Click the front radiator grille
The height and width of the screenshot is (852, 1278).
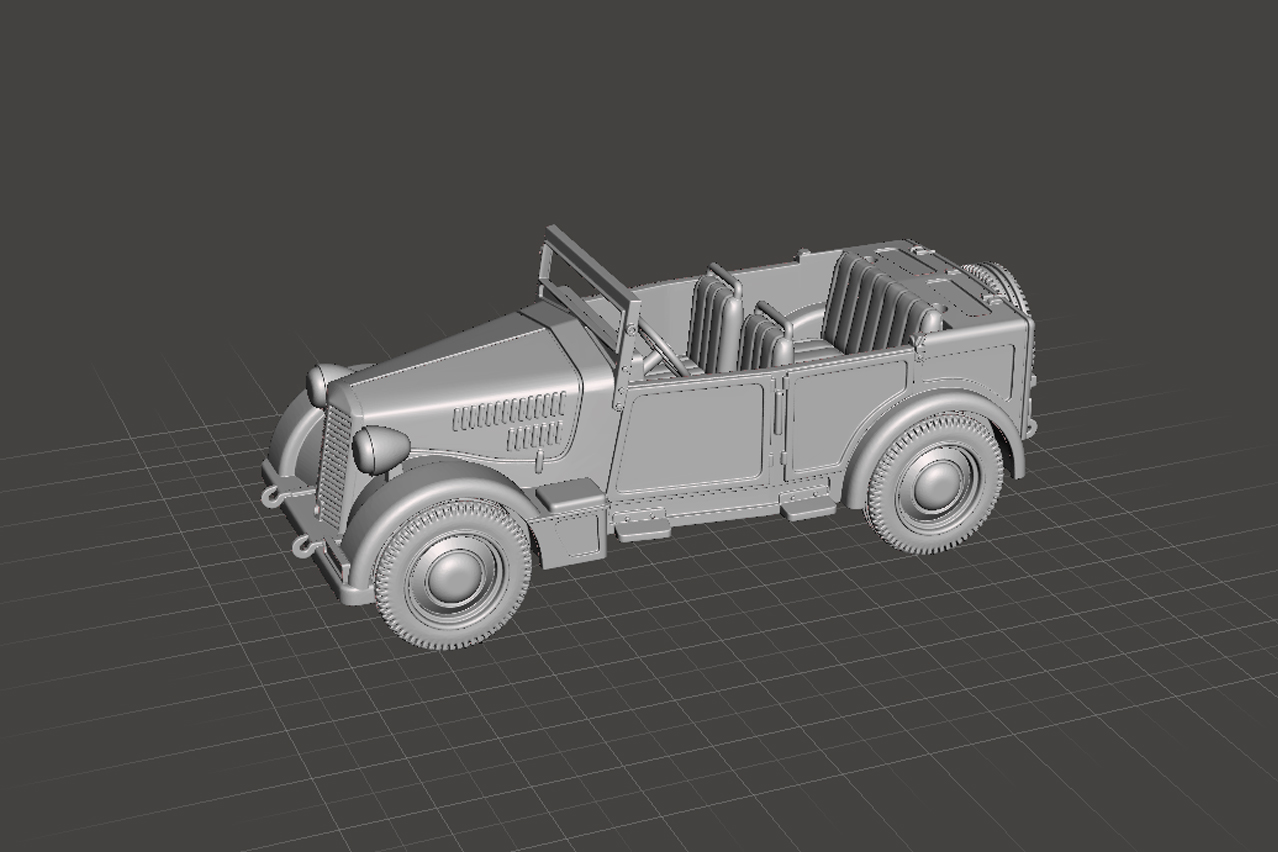tap(333, 468)
